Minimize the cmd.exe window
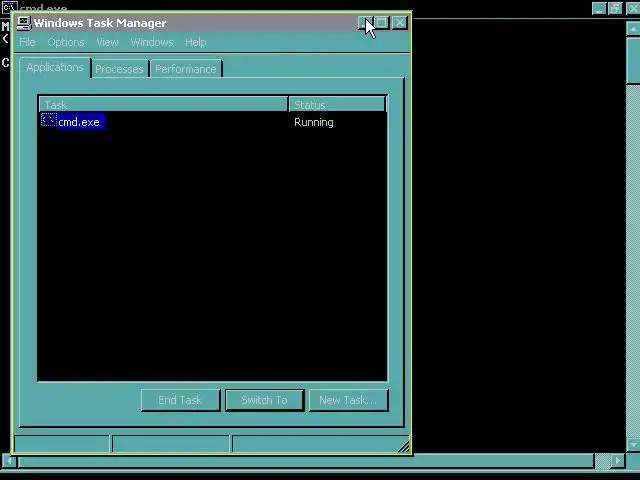The width and height of the screenshot is (640, 480). click(599, 8)
